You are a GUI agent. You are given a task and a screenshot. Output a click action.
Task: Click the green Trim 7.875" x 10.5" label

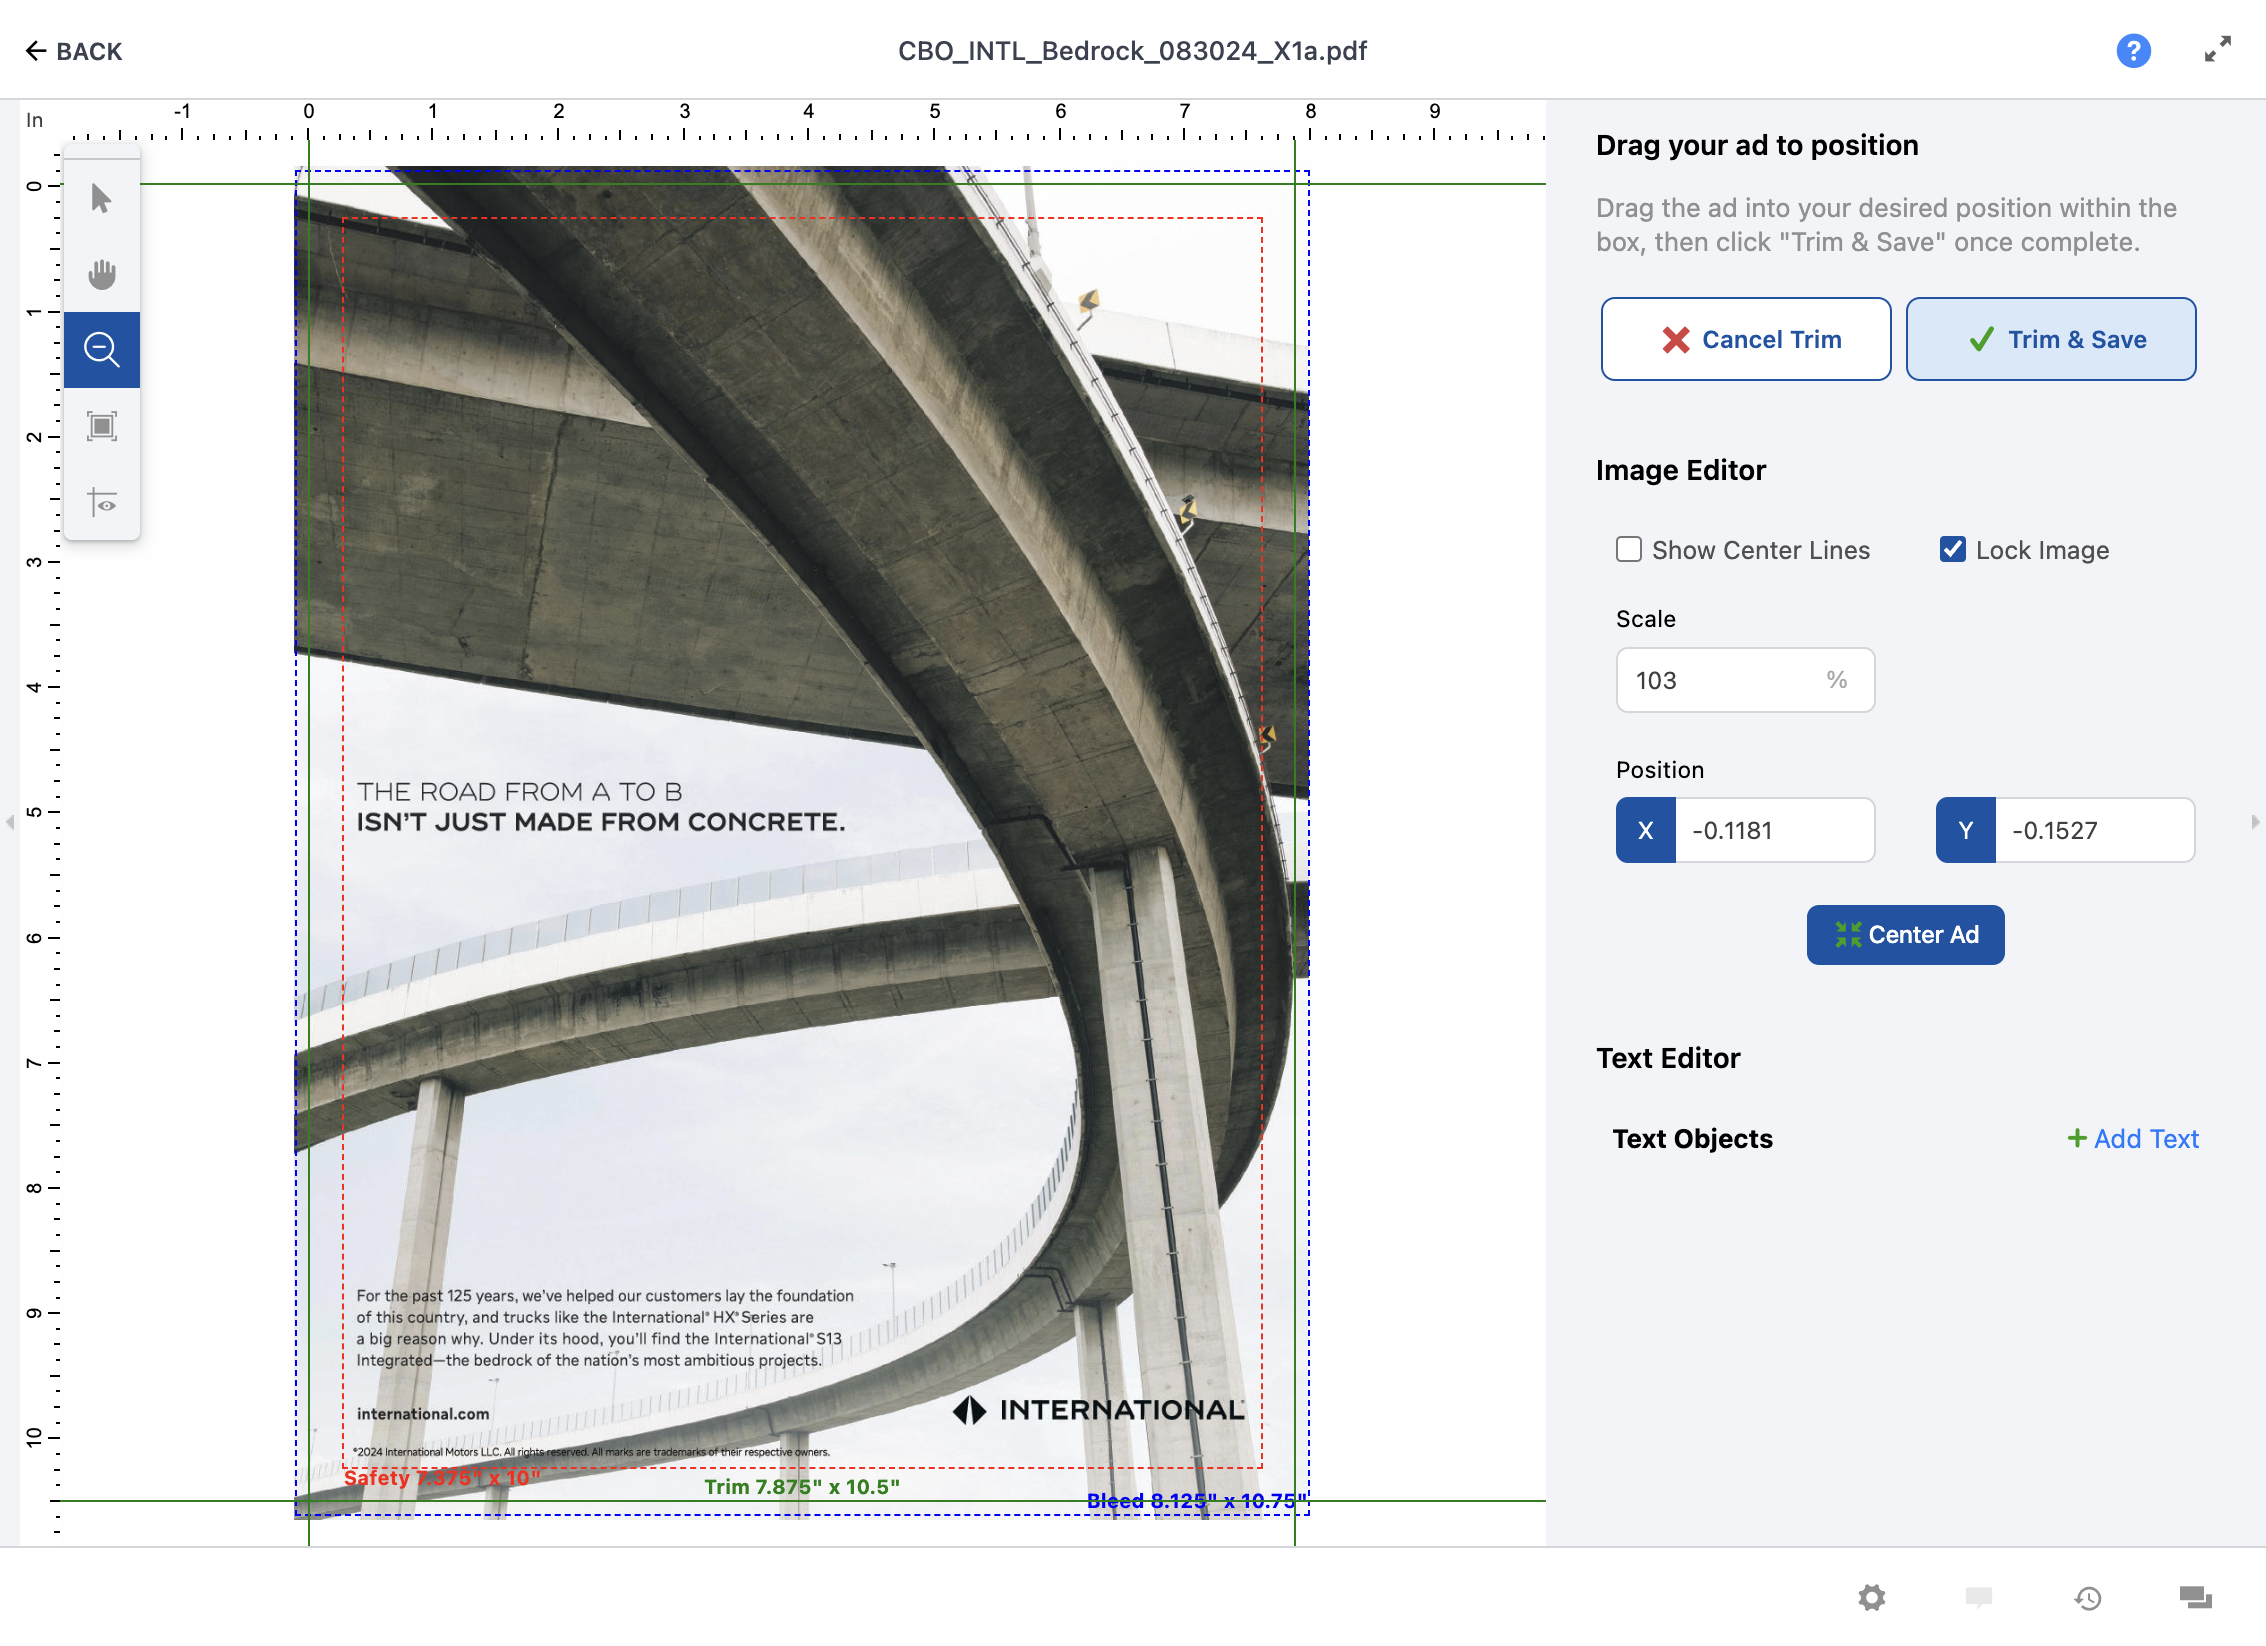coord(802,1487)
